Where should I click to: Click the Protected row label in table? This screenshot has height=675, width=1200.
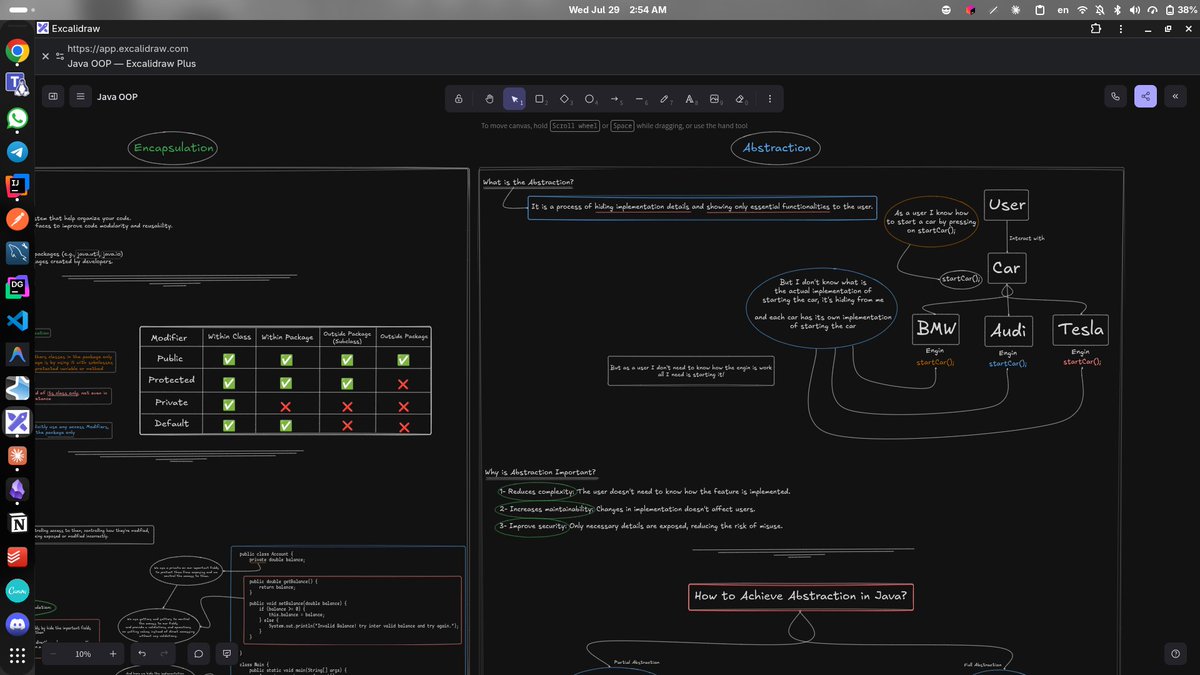pos(171,380)
